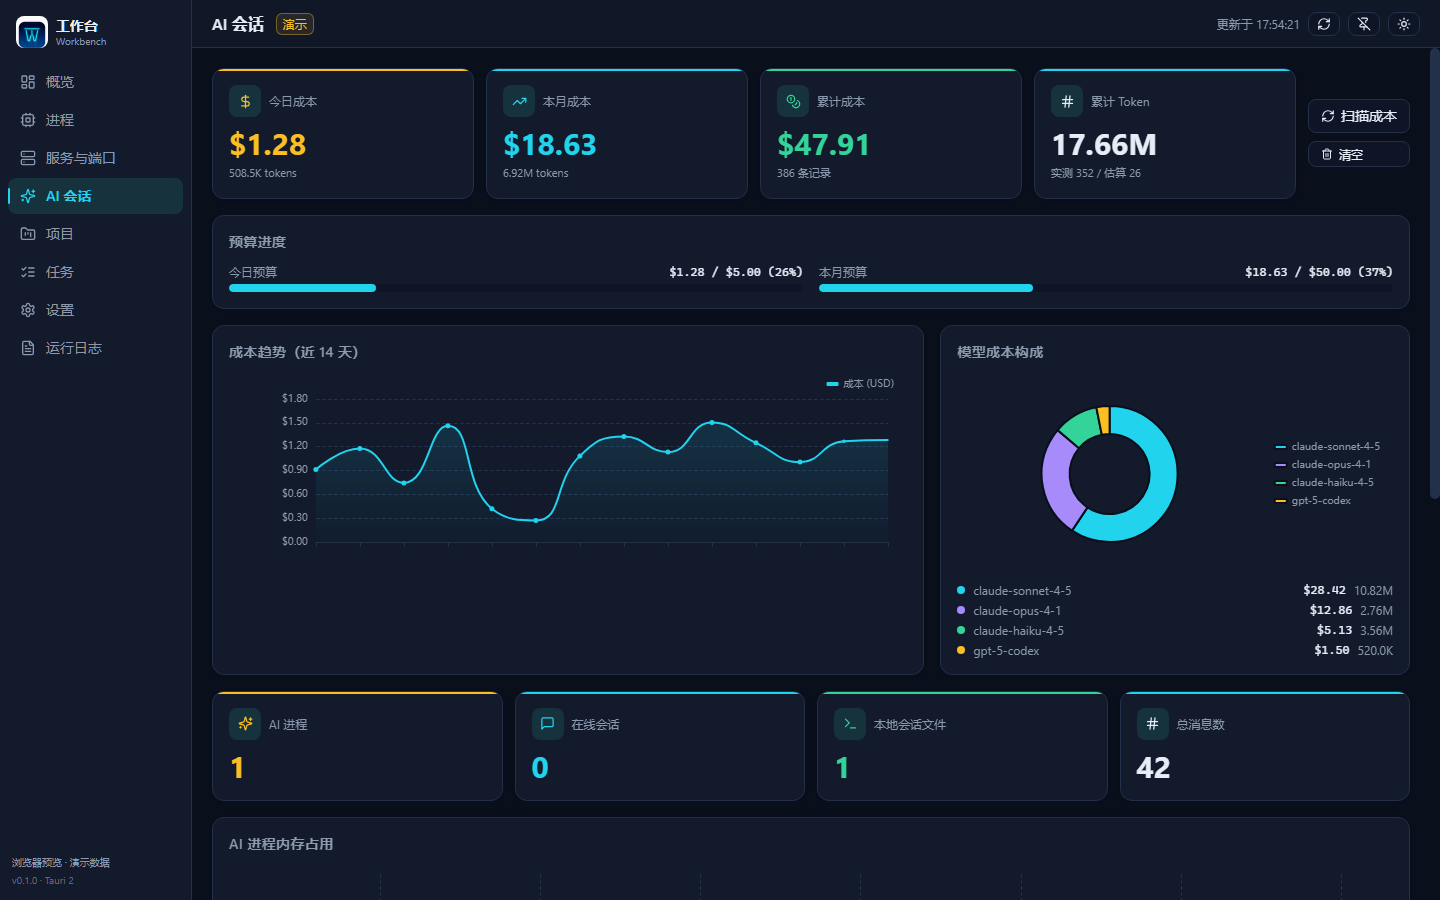This screenshot has width=1440, height=900.
Task: Click the "$47.91" cumulative cost value
Action: tap(824, 145)
